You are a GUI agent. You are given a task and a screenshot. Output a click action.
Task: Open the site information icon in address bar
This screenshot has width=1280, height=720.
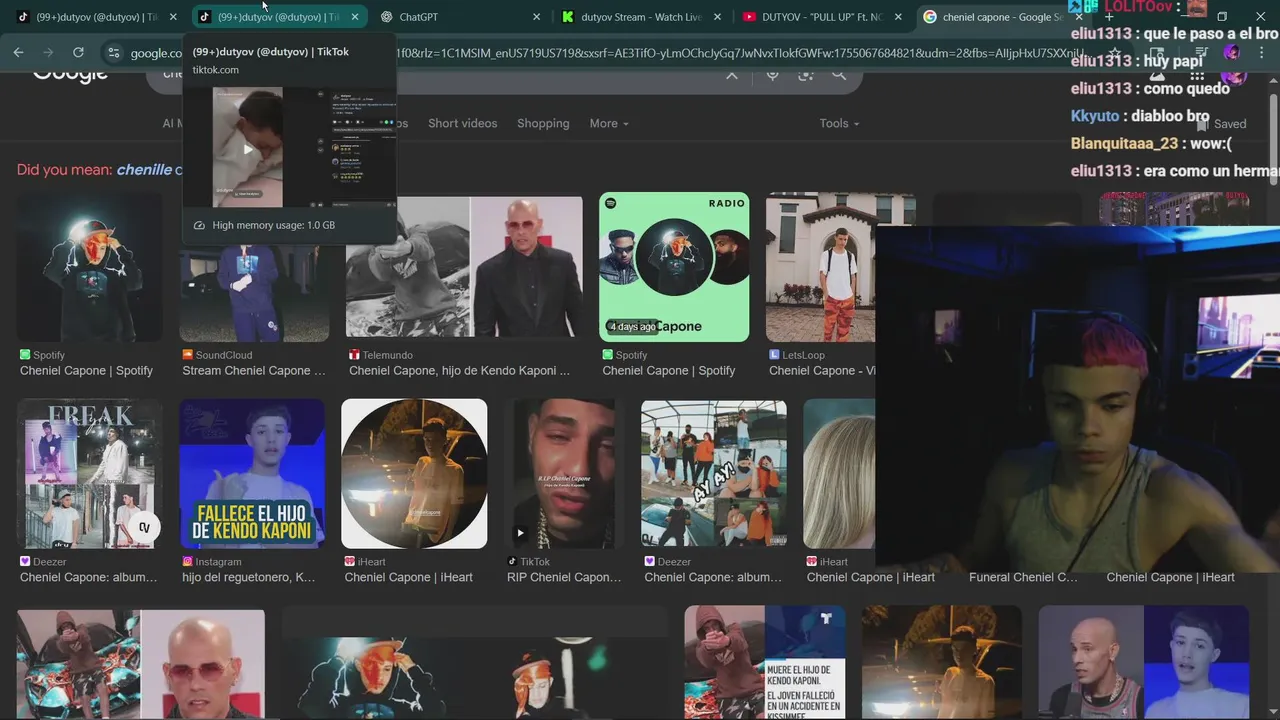113,53
